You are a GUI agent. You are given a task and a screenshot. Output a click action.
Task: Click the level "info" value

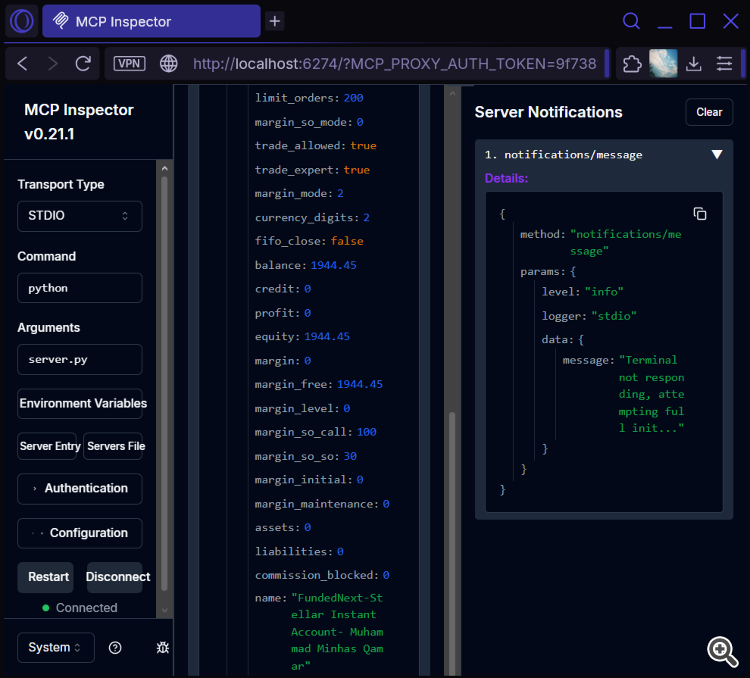pos(604,292)
